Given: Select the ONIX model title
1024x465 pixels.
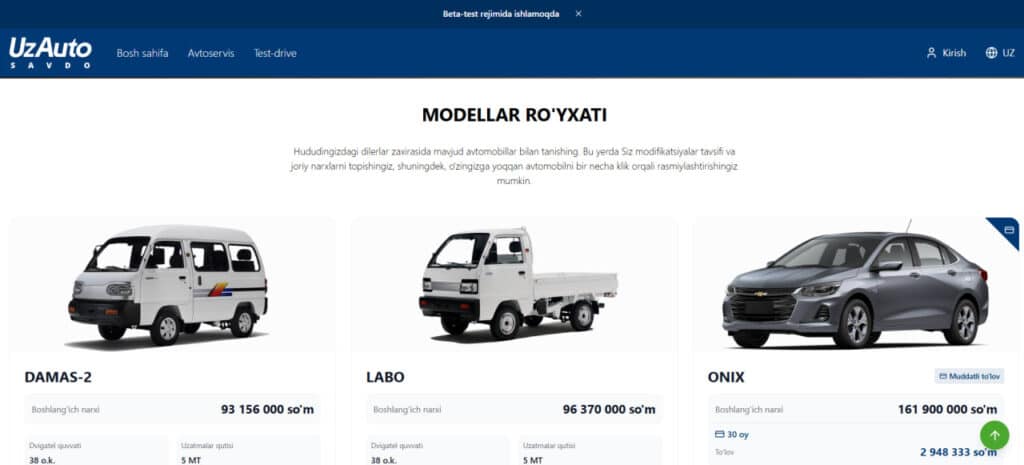Looking at the screenshot, I should tap(726, 377).
